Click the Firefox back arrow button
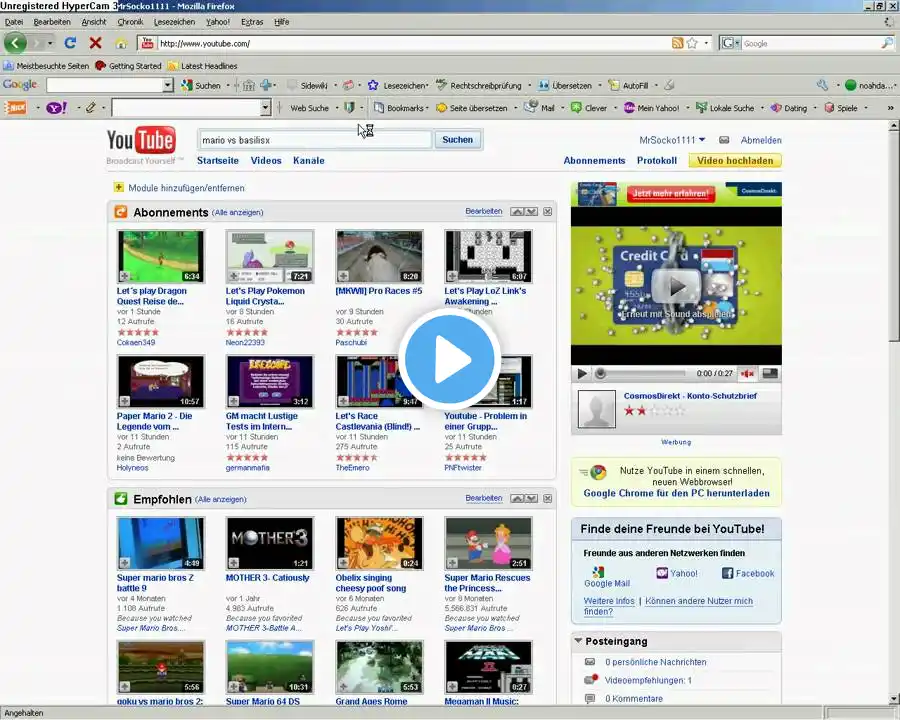Image resolution: width=900 pixels, height=720 pixels. point(15,43)
